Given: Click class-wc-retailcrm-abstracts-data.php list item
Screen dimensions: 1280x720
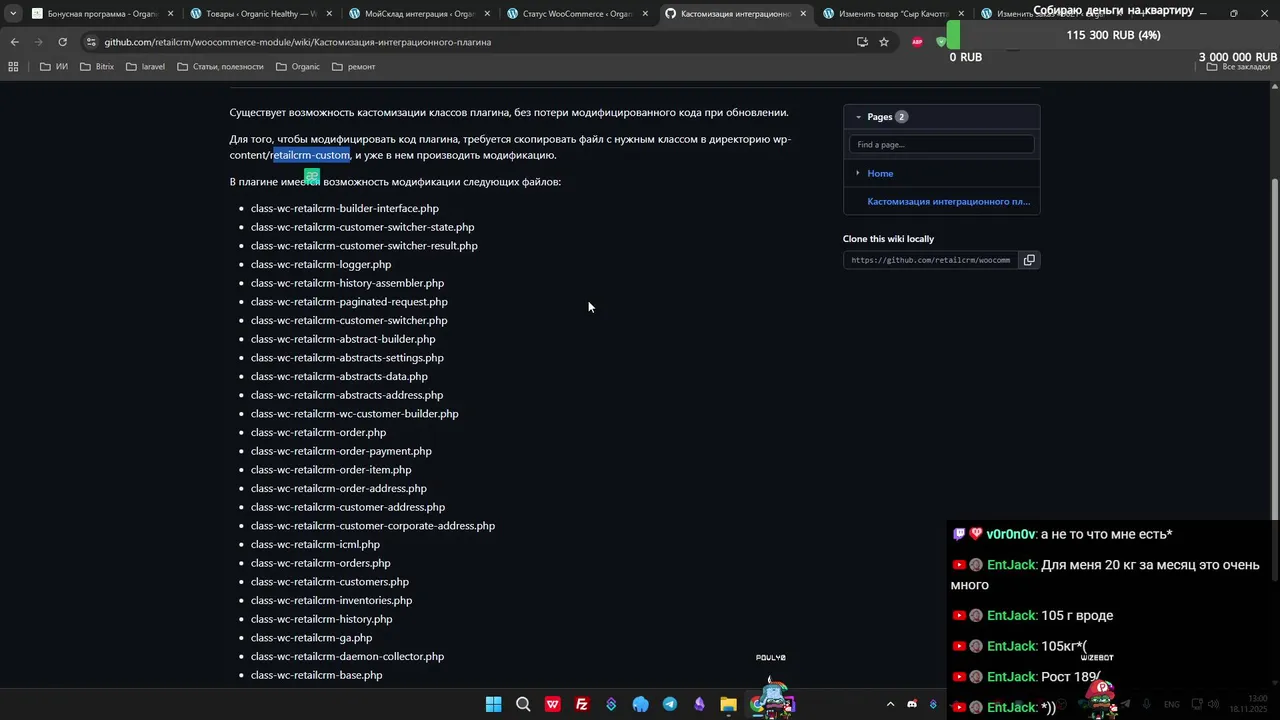Looking at the screenshot, I should click(339, 377).
